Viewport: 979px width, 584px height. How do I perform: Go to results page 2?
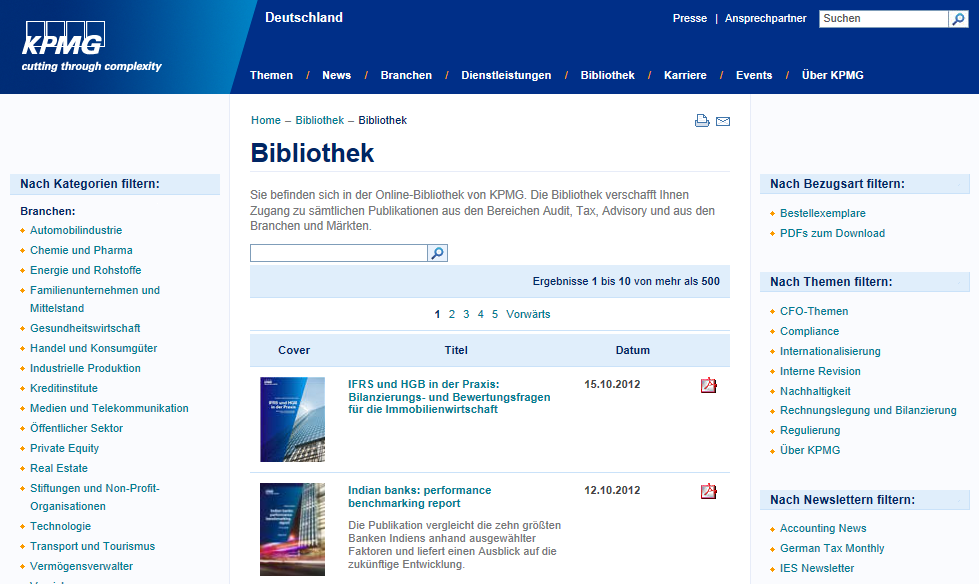451,314
